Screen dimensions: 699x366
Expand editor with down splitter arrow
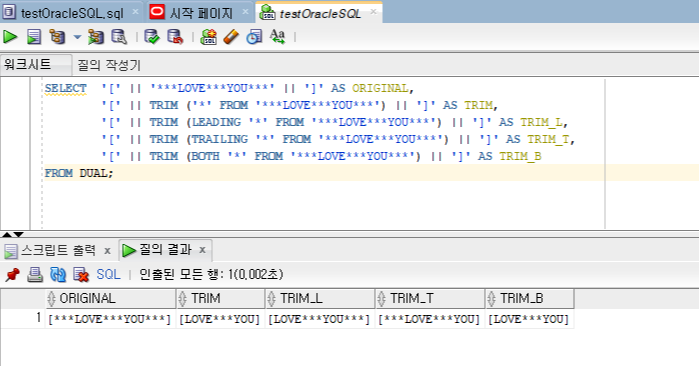(x=18, y=234)
